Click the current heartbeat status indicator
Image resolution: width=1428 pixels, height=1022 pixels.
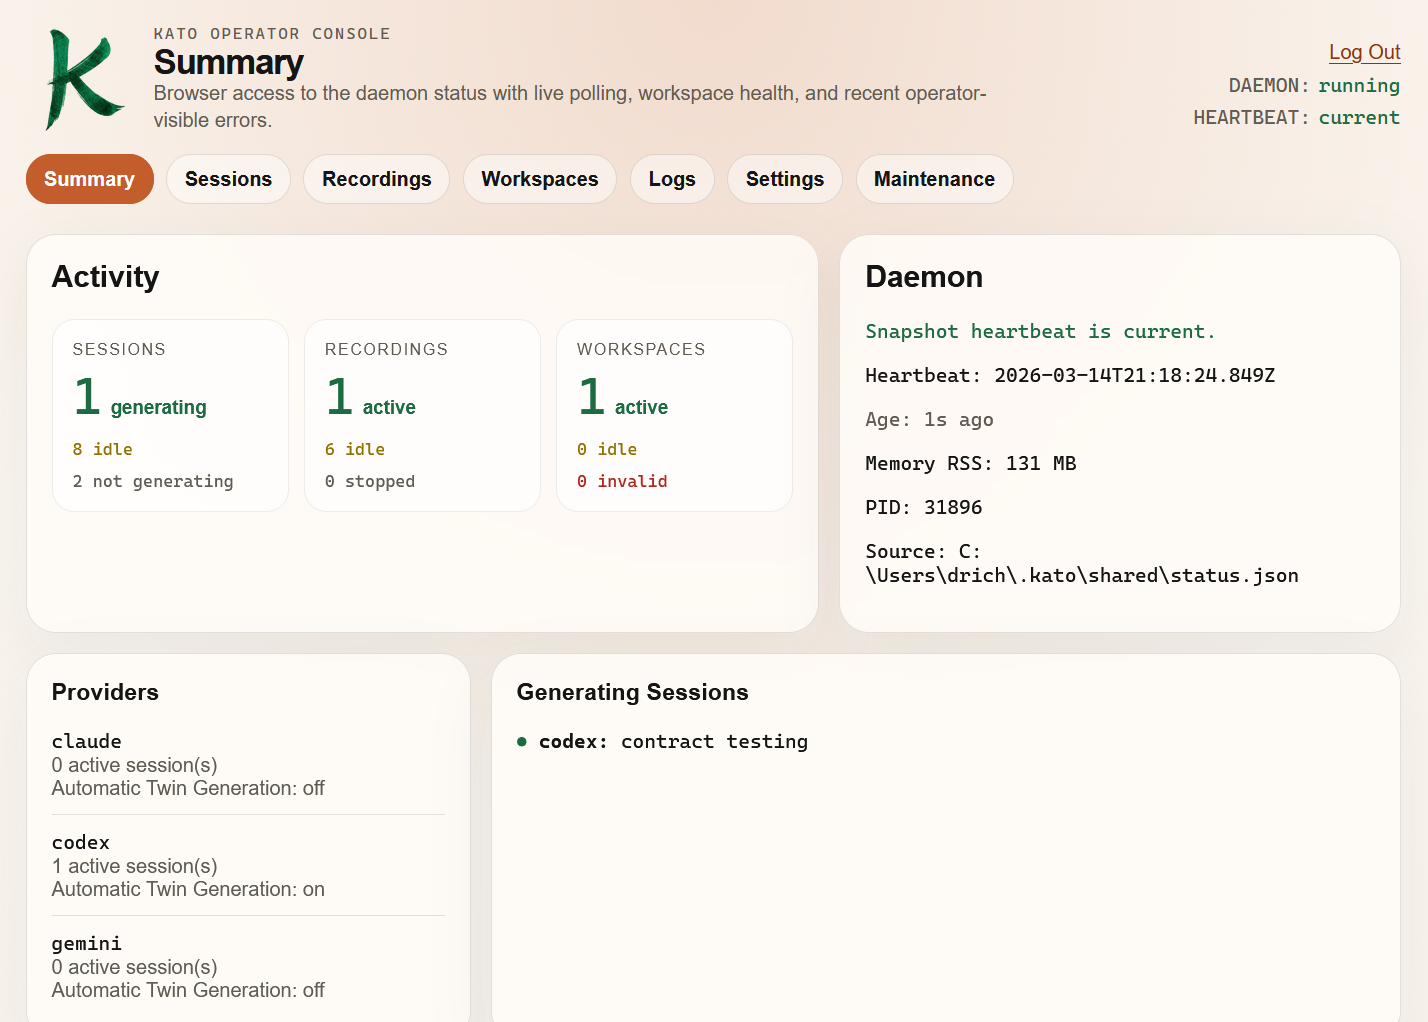coord(1359,117)
